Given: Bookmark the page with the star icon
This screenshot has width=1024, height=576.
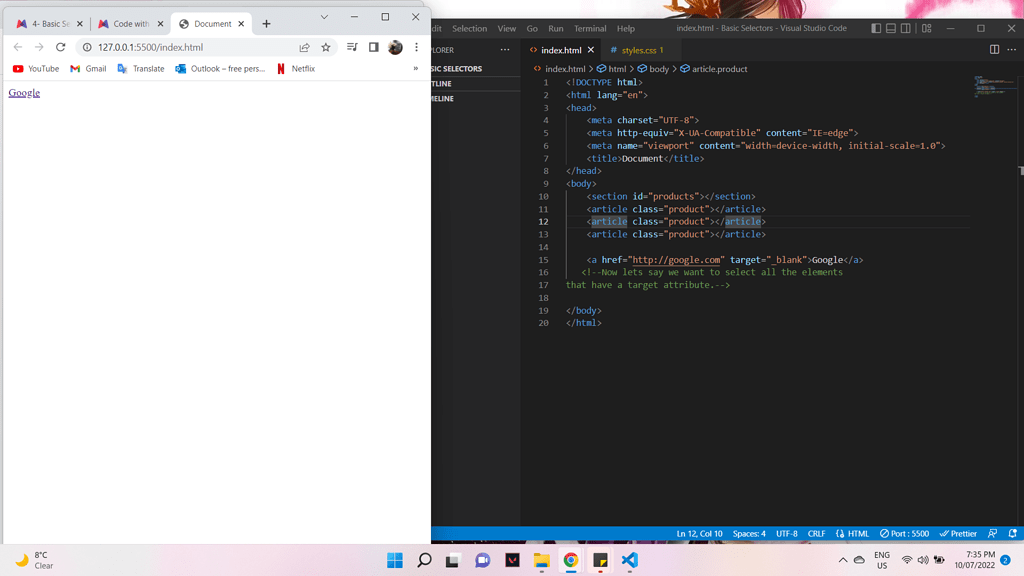Looking at the screenshot, I should [326, 46].
